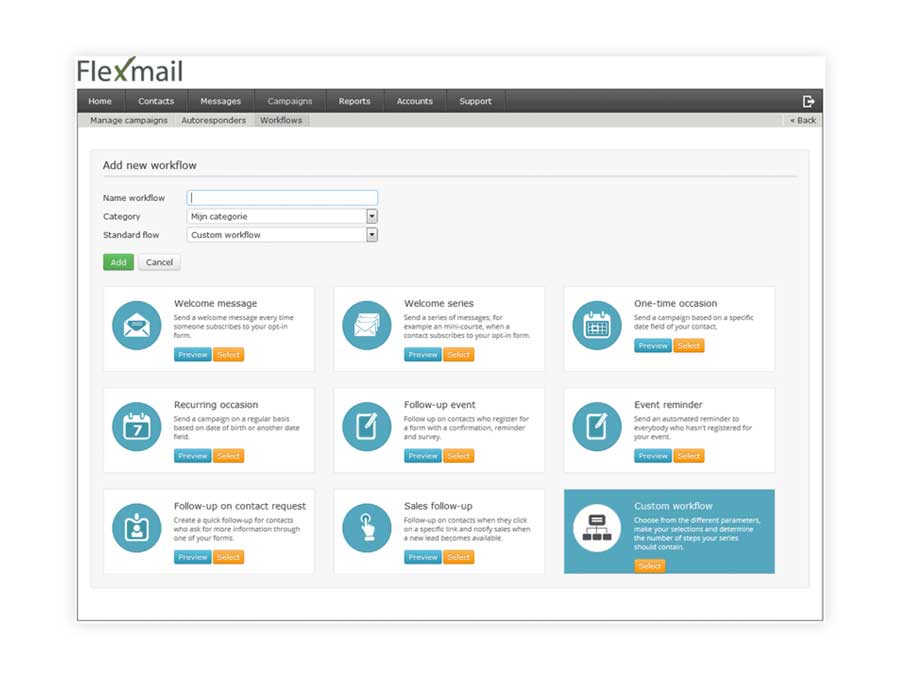Open the Messages menu

(x=220, y=101)
